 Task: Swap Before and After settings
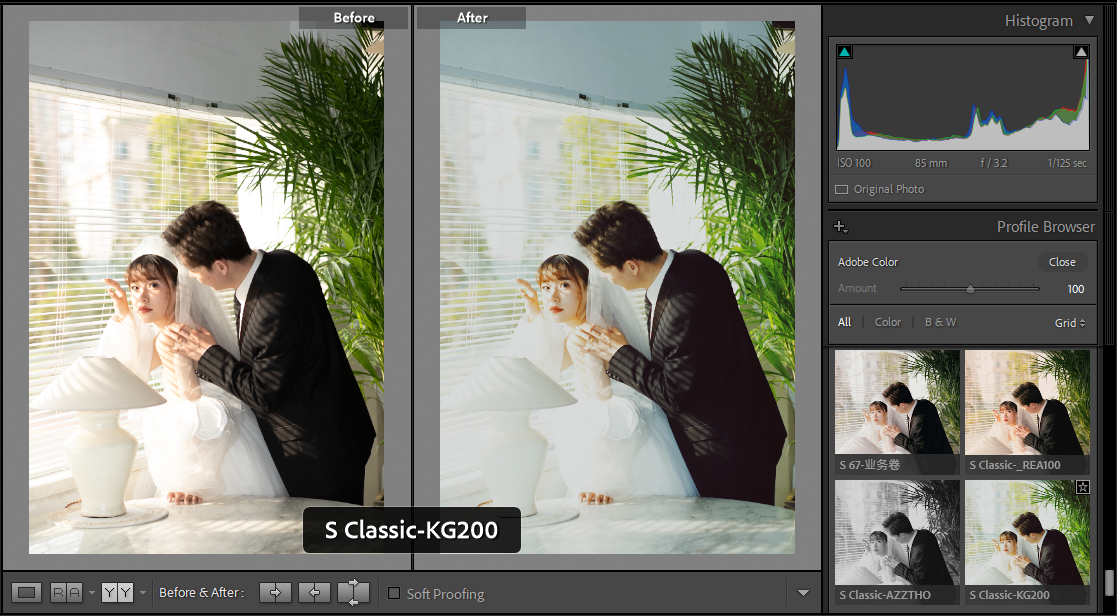coord(353,593)
